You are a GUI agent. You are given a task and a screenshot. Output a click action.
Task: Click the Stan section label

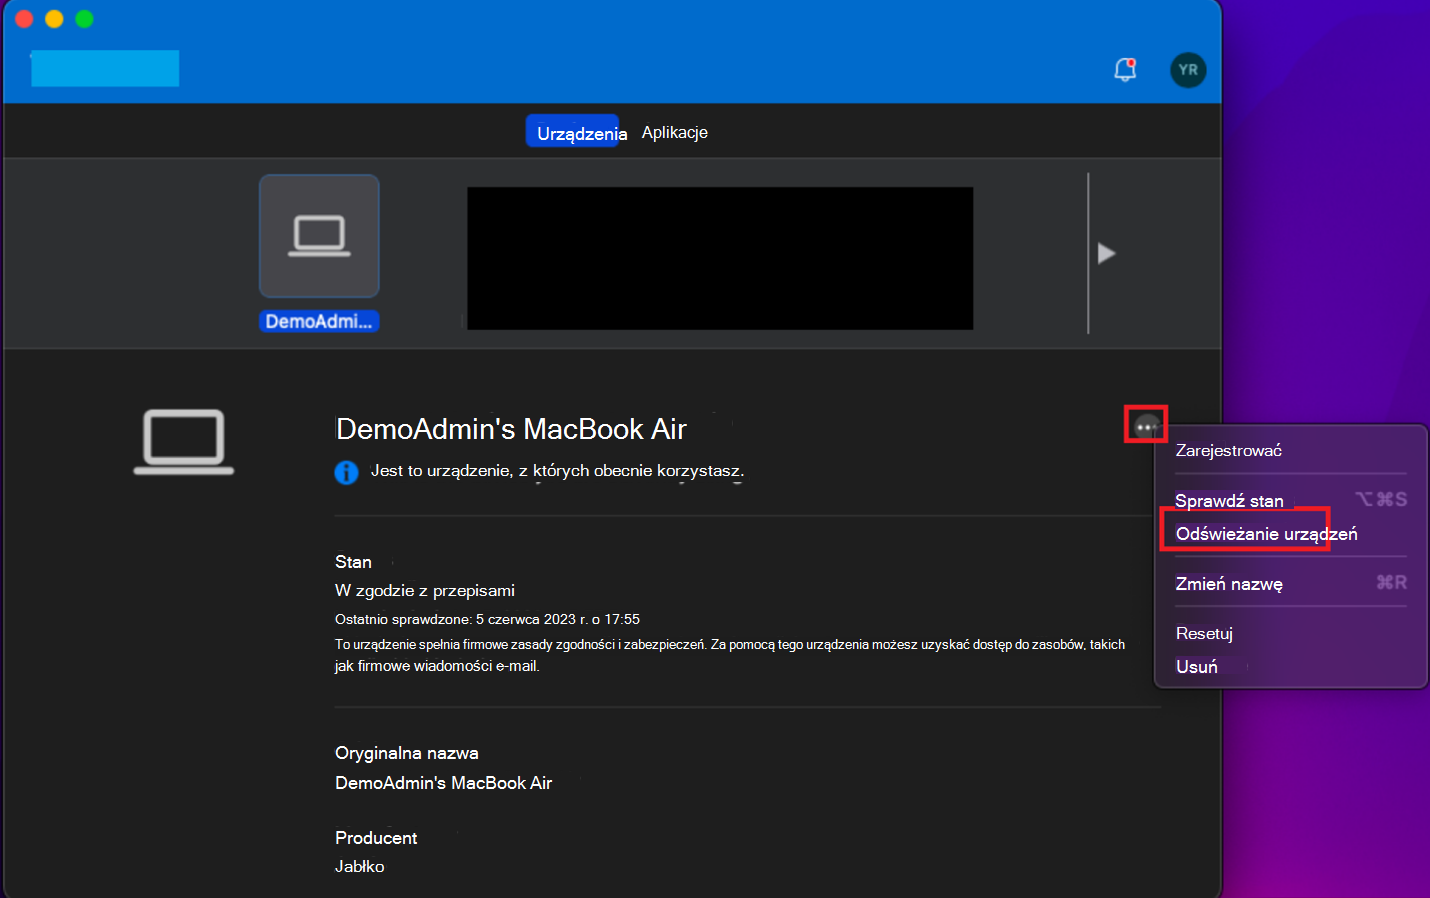353,562
